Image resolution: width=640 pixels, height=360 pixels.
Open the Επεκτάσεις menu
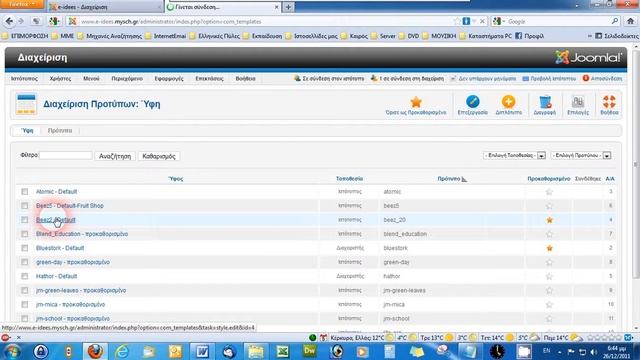point(209,78)
